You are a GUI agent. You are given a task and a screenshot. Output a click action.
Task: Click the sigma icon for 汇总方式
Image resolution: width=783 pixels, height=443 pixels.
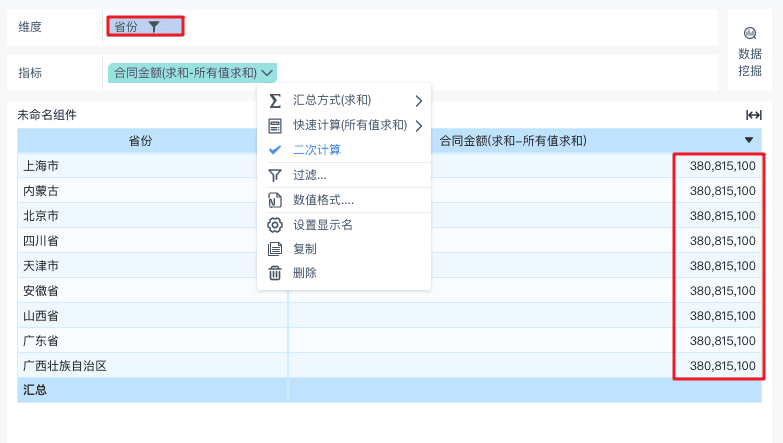pyautogui.click(x=275, y=101)
